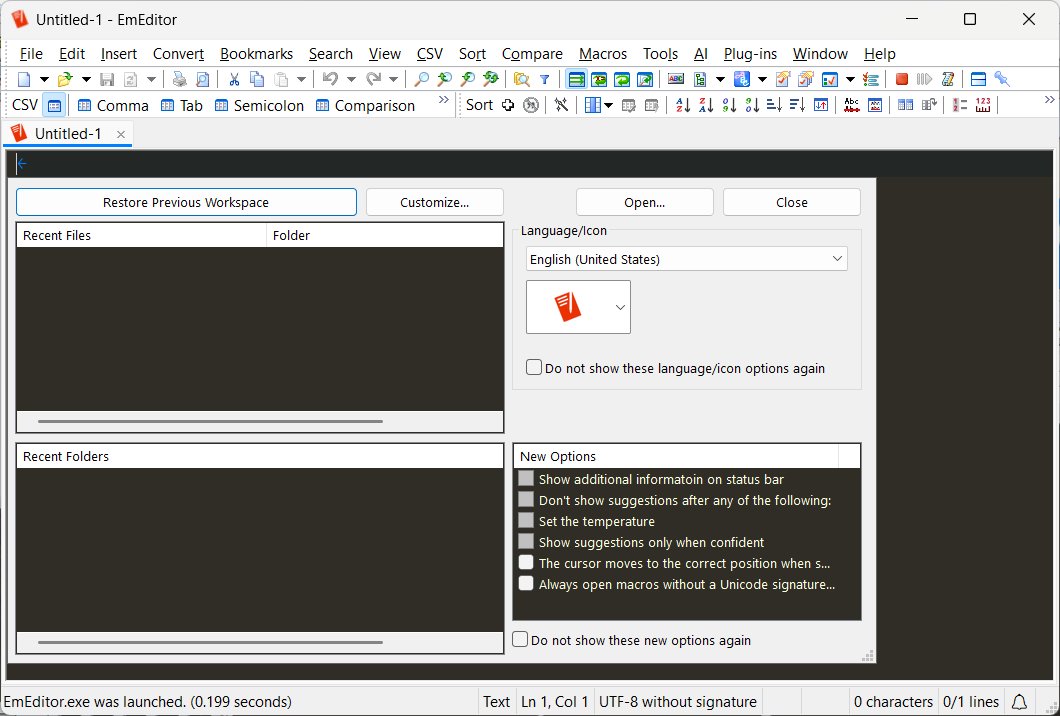
Task: Select the Untitled-1 document tab
Action: [x=68, y=134]
